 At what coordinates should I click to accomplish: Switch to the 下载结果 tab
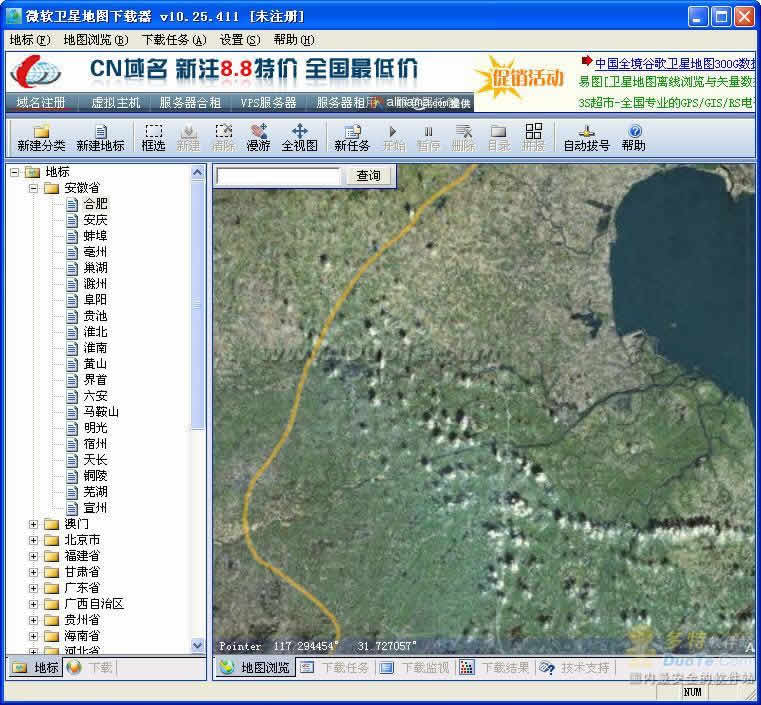pyautogui.click(x=494, y=668)
